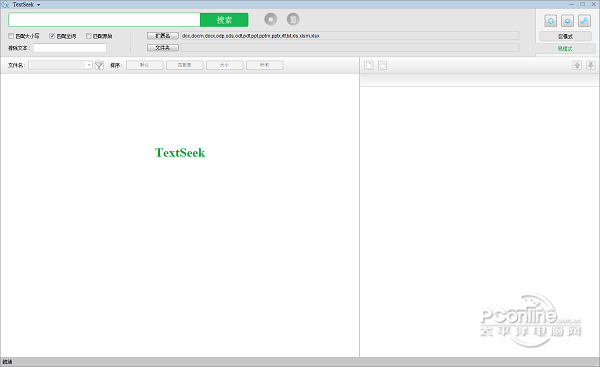Switch to 区模式 zone mode tab
The height and width of the screenshot is (367, 600).
coord(565,36)
